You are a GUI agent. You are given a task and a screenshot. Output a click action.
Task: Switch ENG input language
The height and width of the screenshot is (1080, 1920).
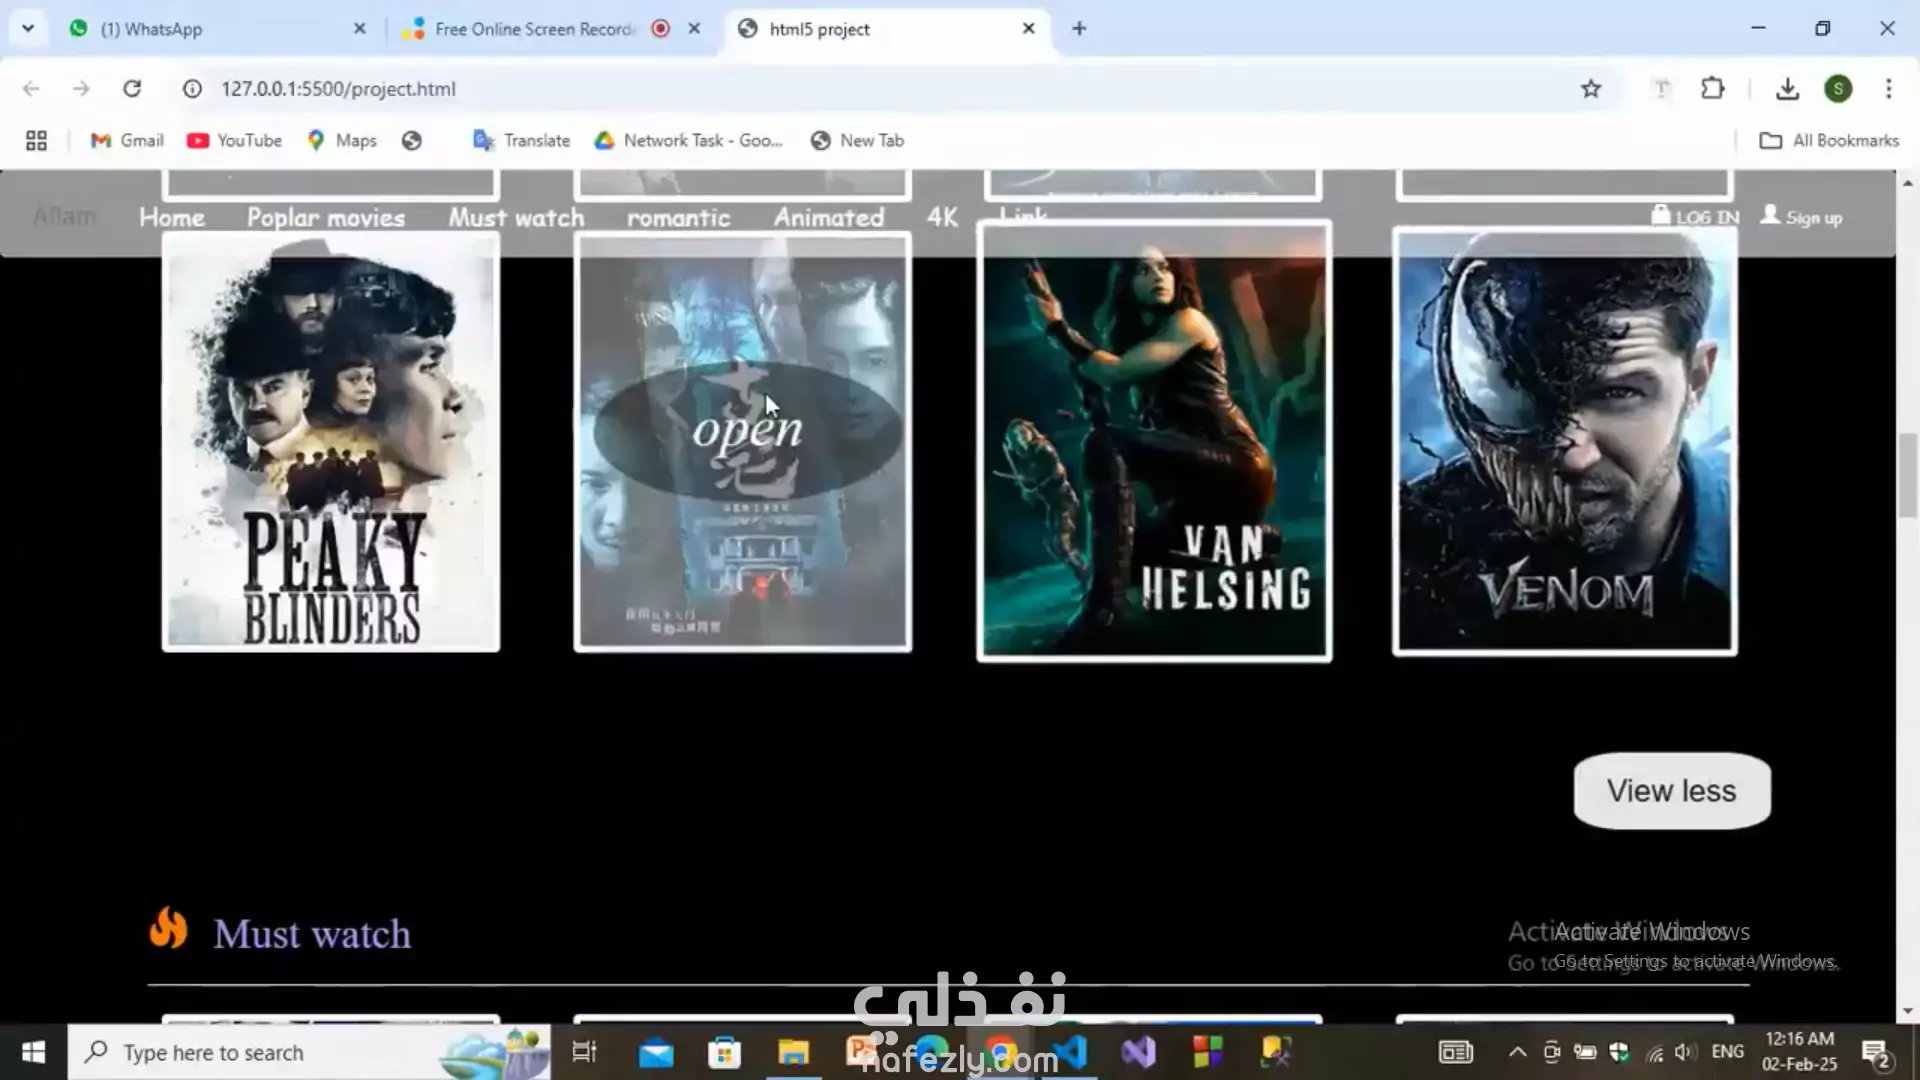coord(1728,1052)
